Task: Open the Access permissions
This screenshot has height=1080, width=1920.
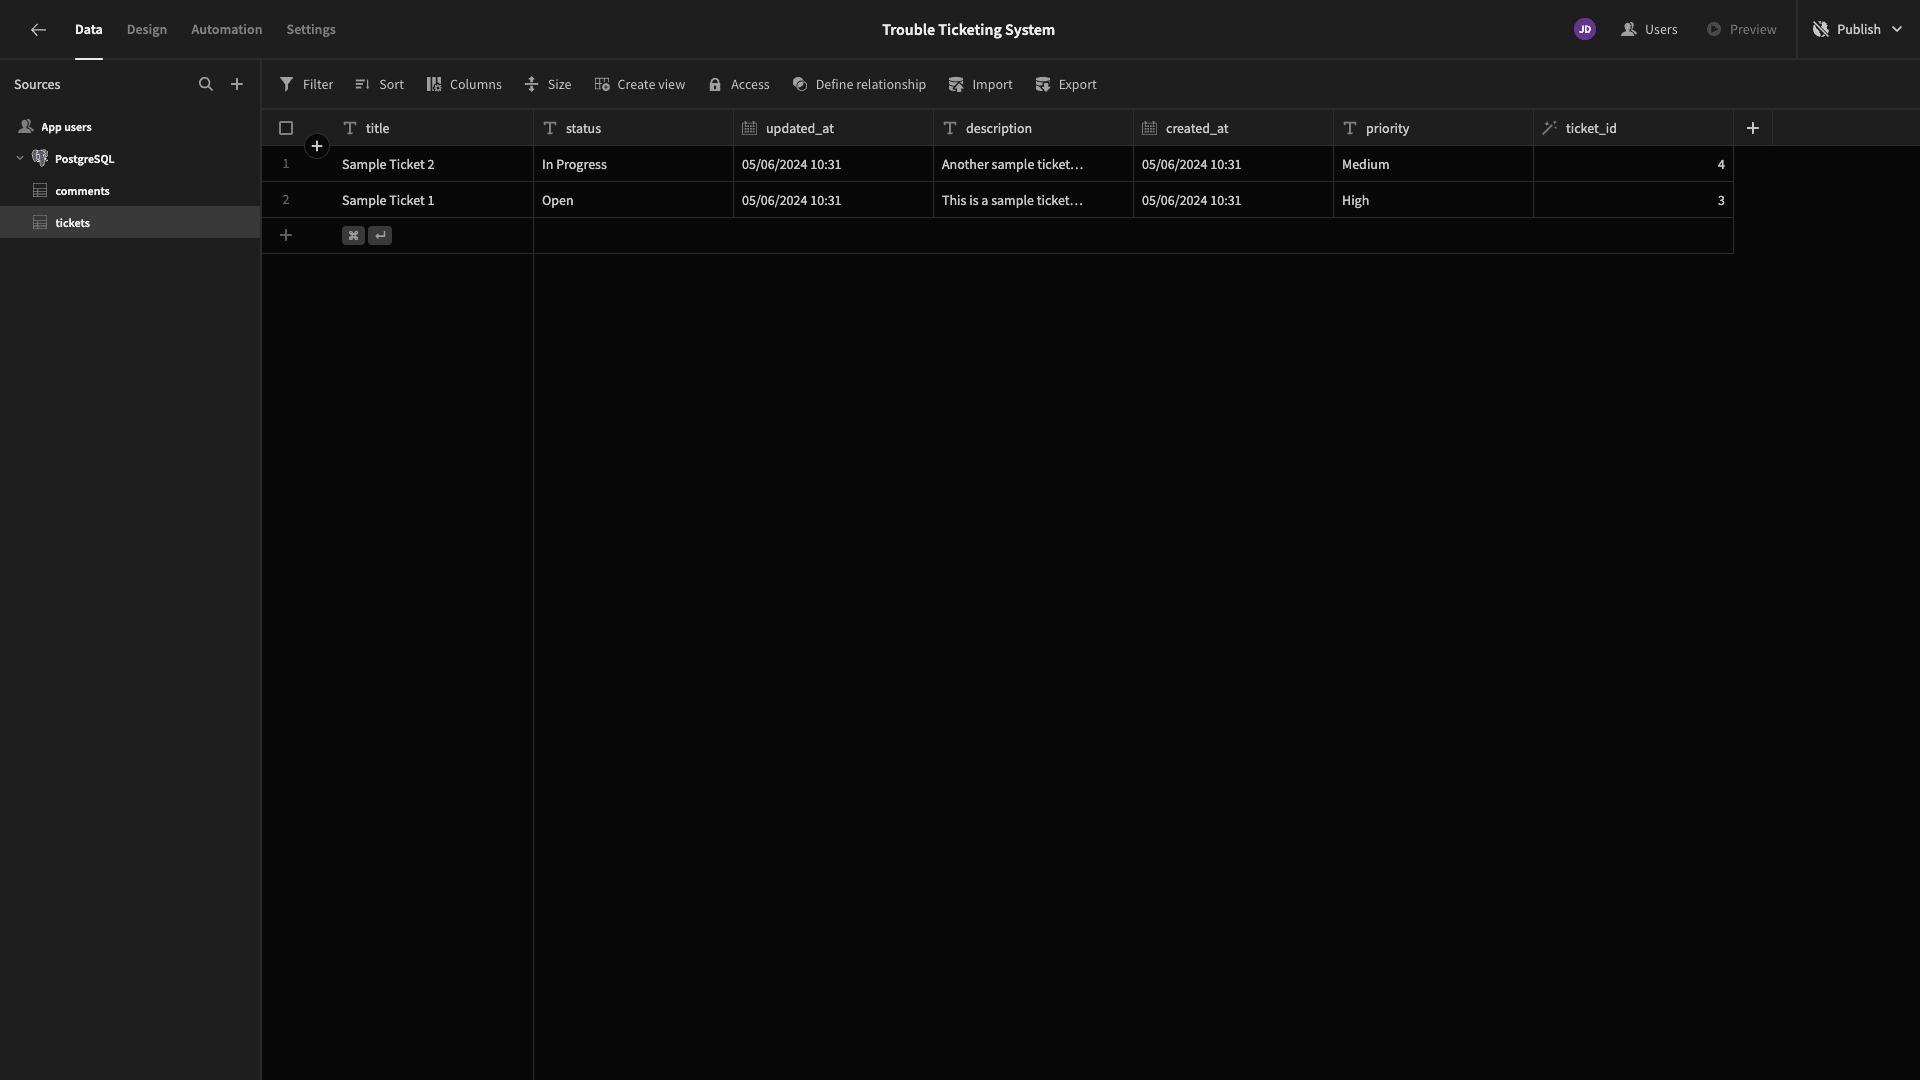Action: 739,85
